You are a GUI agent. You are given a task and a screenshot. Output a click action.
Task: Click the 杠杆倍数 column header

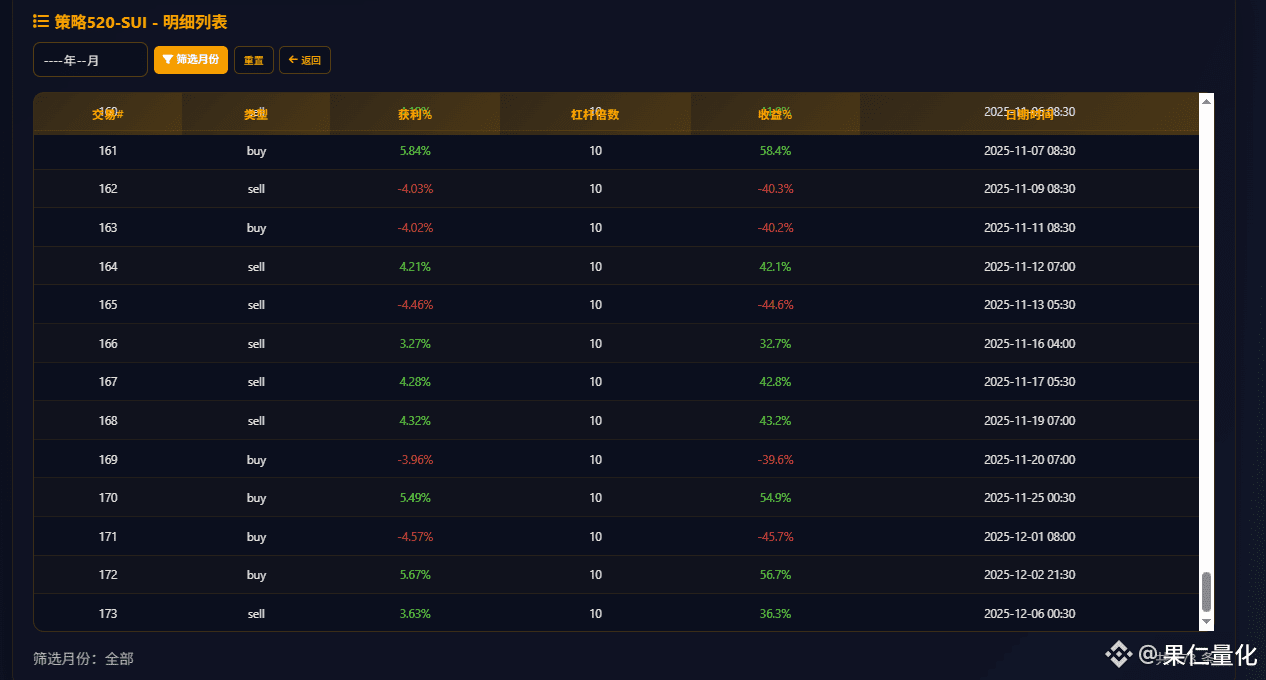[595, 114]
